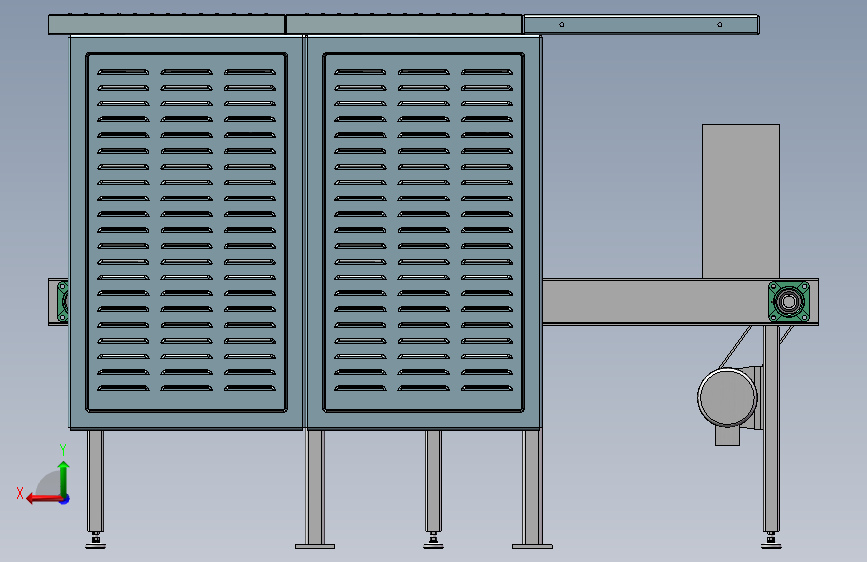Select the tall grey box above the conveyor beam

click(x=741, y=201)
